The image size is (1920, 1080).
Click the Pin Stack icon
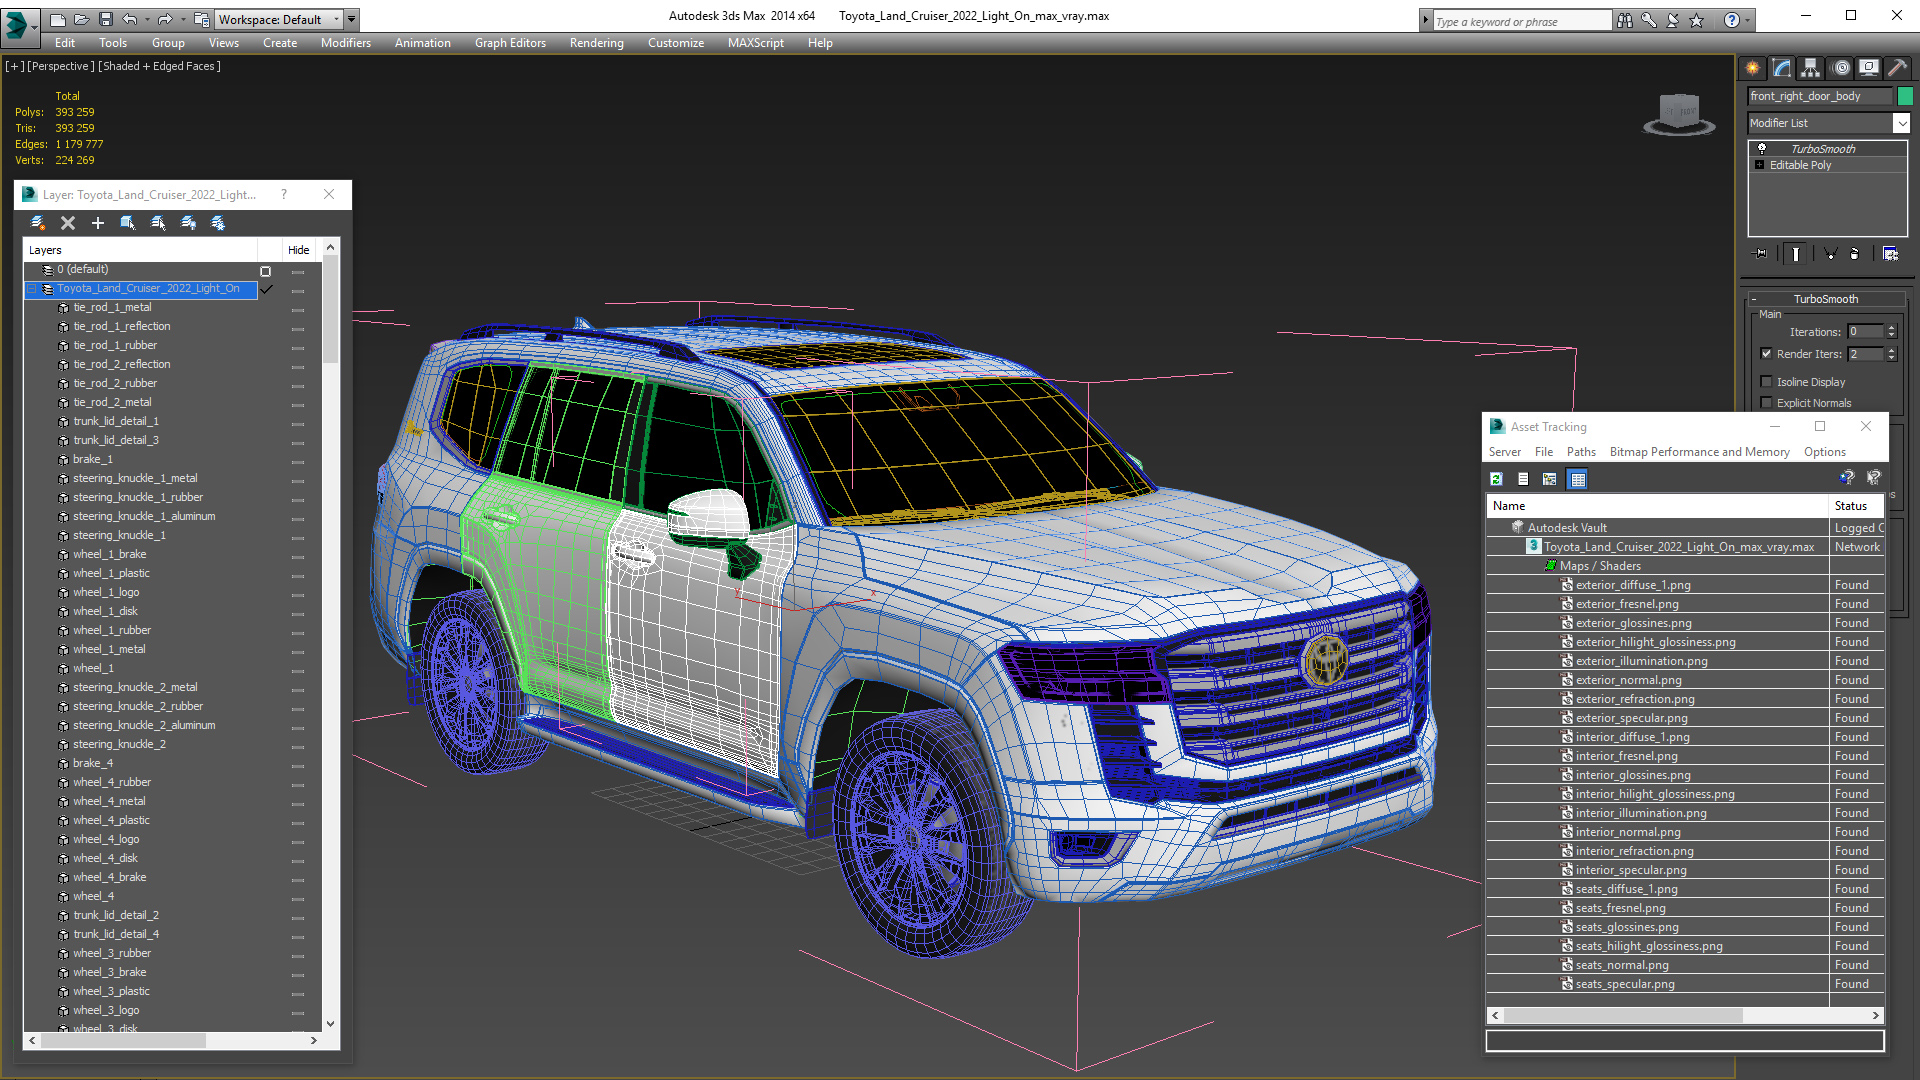tap(1761, 254)
